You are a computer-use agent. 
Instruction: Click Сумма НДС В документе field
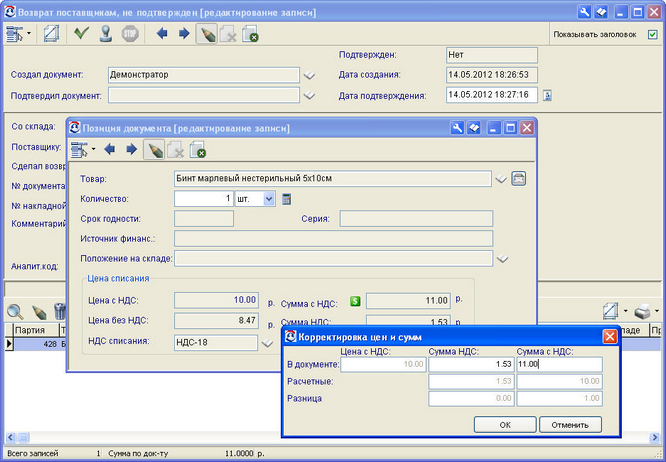471,364
